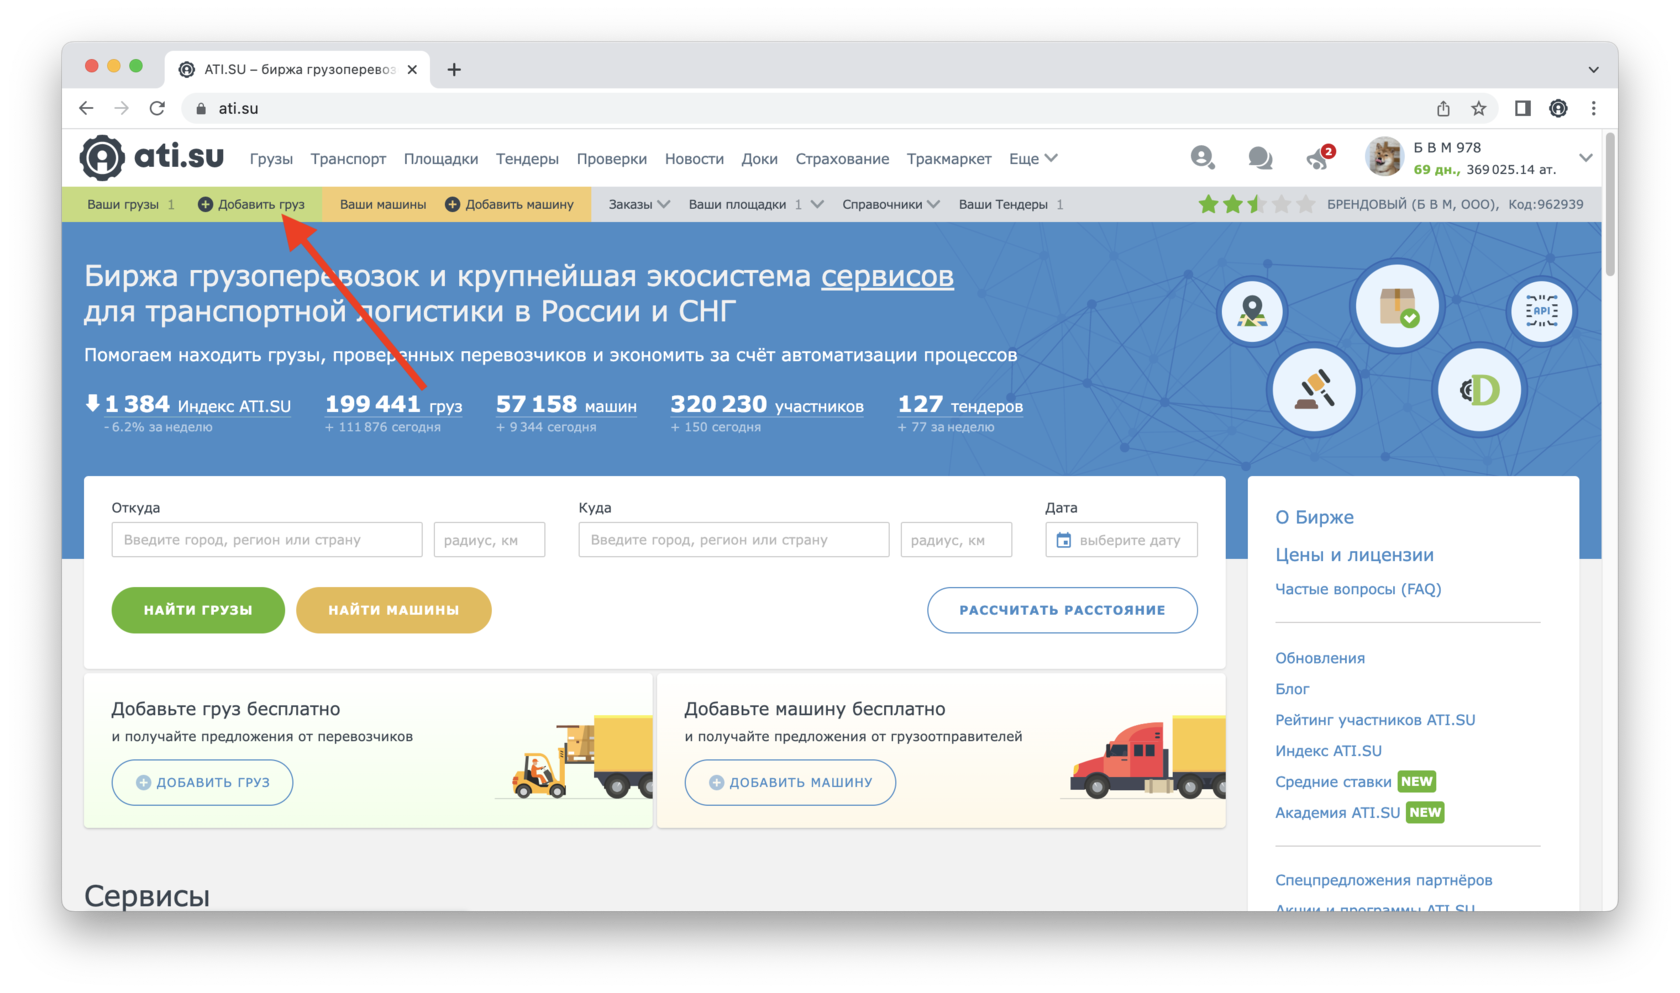This screenshot has width=1680, height=993.
Task: Open the Тракмаркет menu item
Action: tap(949, 158)
